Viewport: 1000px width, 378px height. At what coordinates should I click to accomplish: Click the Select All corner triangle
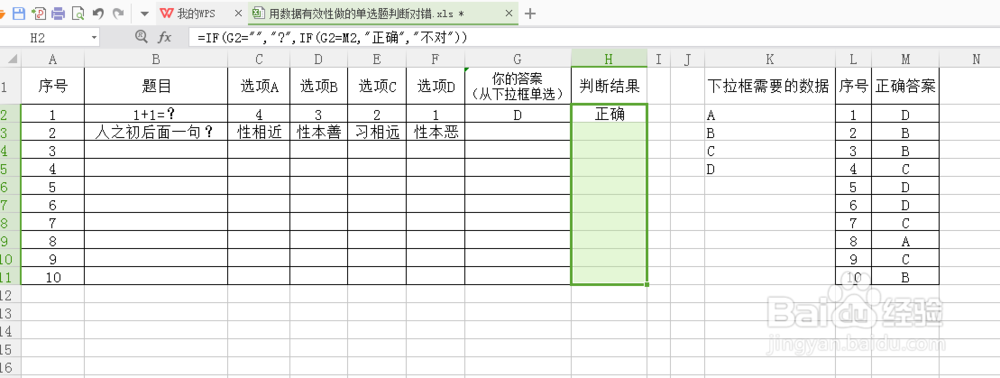click(11, 59)
